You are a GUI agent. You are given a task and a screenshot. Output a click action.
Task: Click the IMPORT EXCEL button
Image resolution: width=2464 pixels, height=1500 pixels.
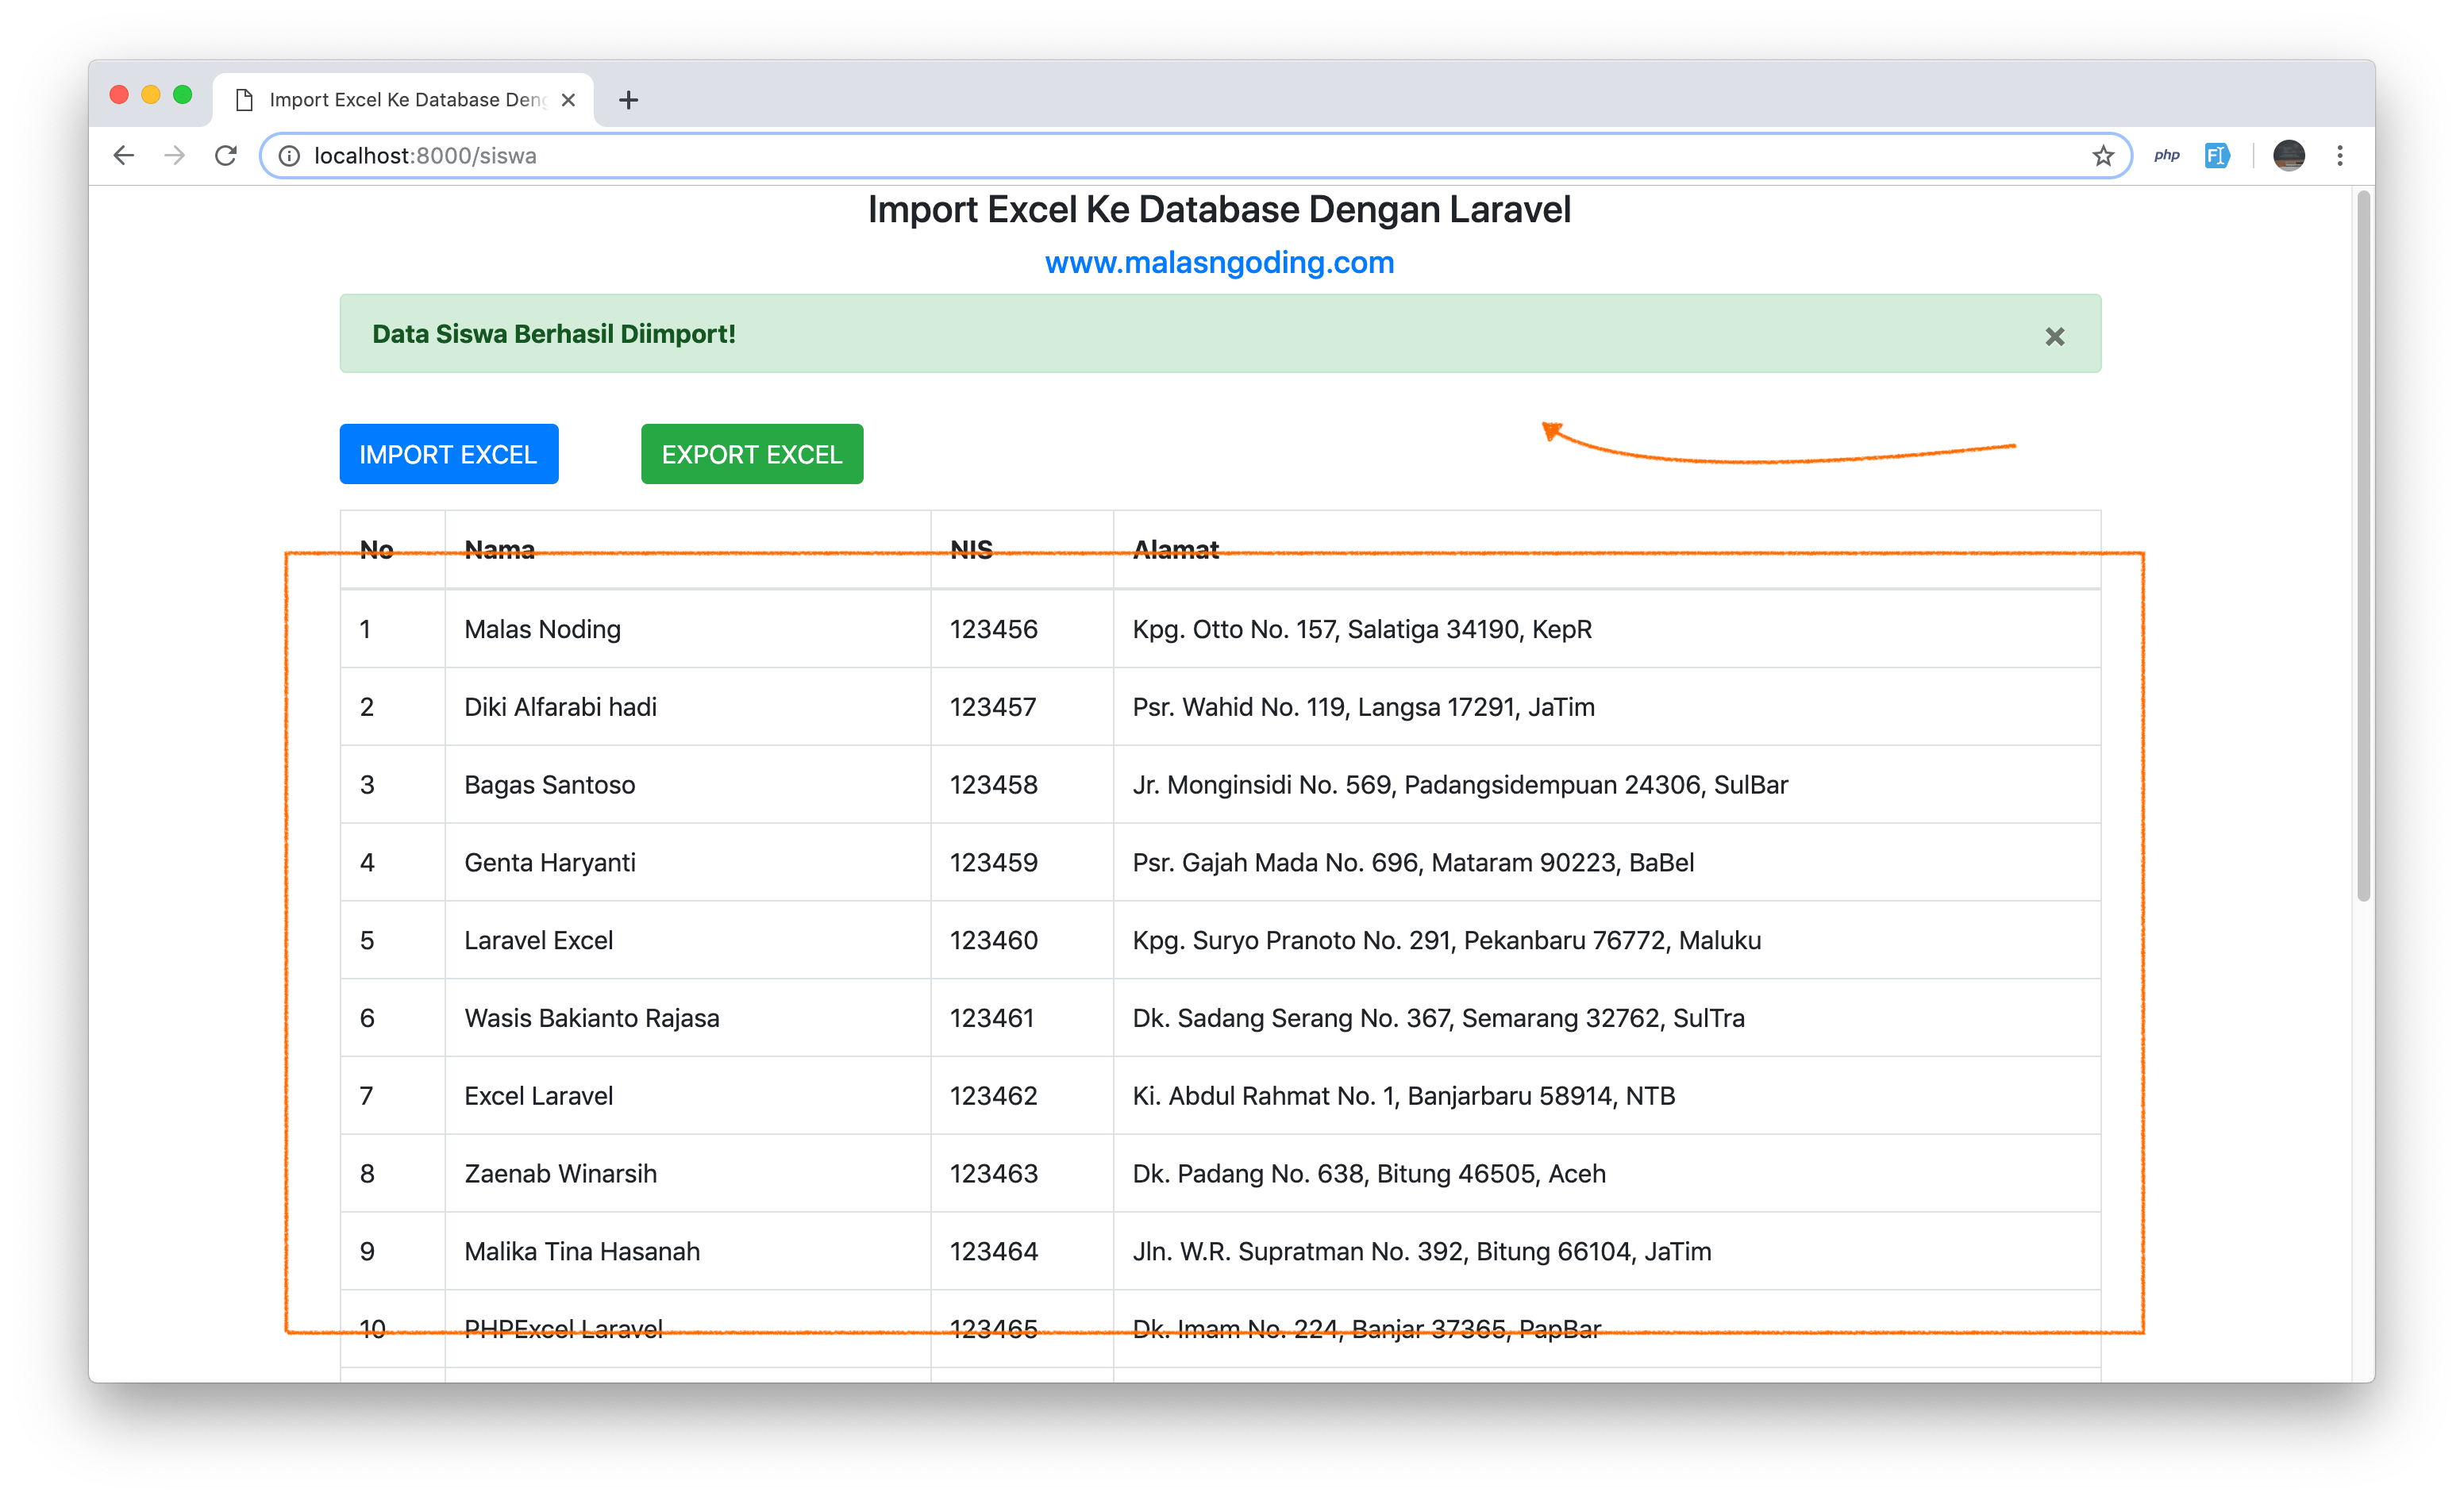click(x=448, y=454)
